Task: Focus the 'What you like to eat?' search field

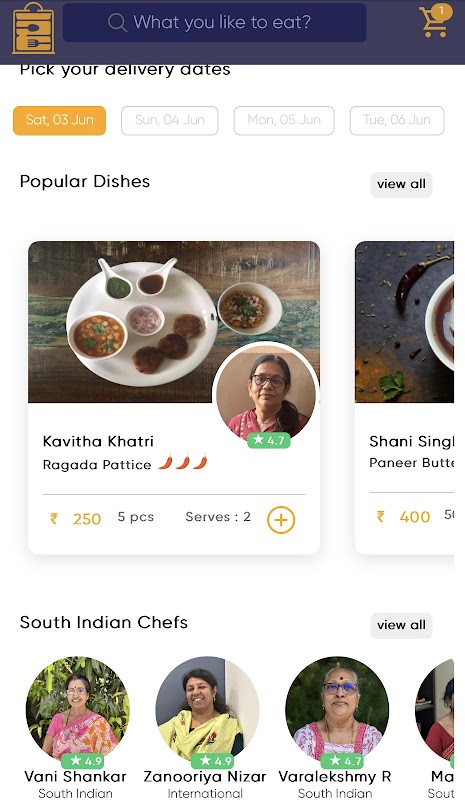Action: click(x=214, y=22)
